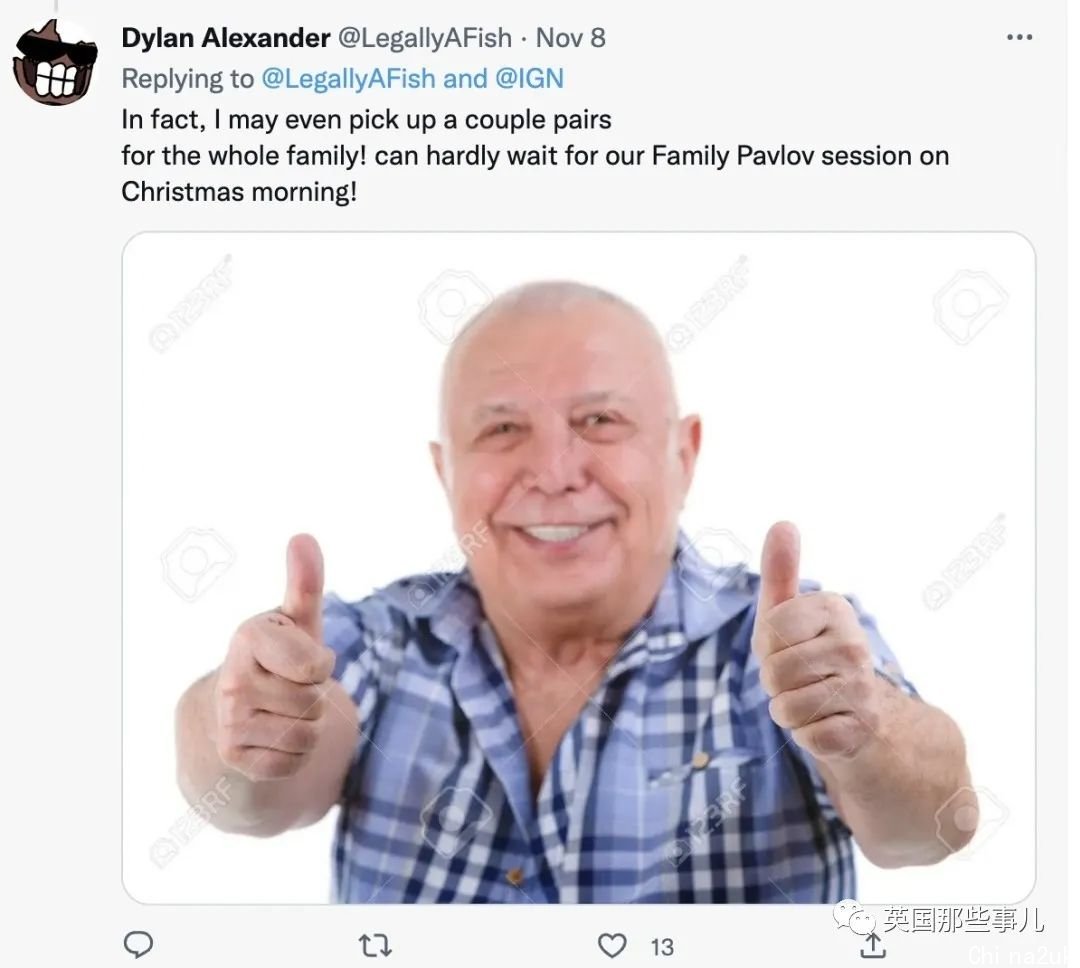This screenshot has height=968, width=1080.
Task: Open the share upload icon
Action: tap(873, 945)
